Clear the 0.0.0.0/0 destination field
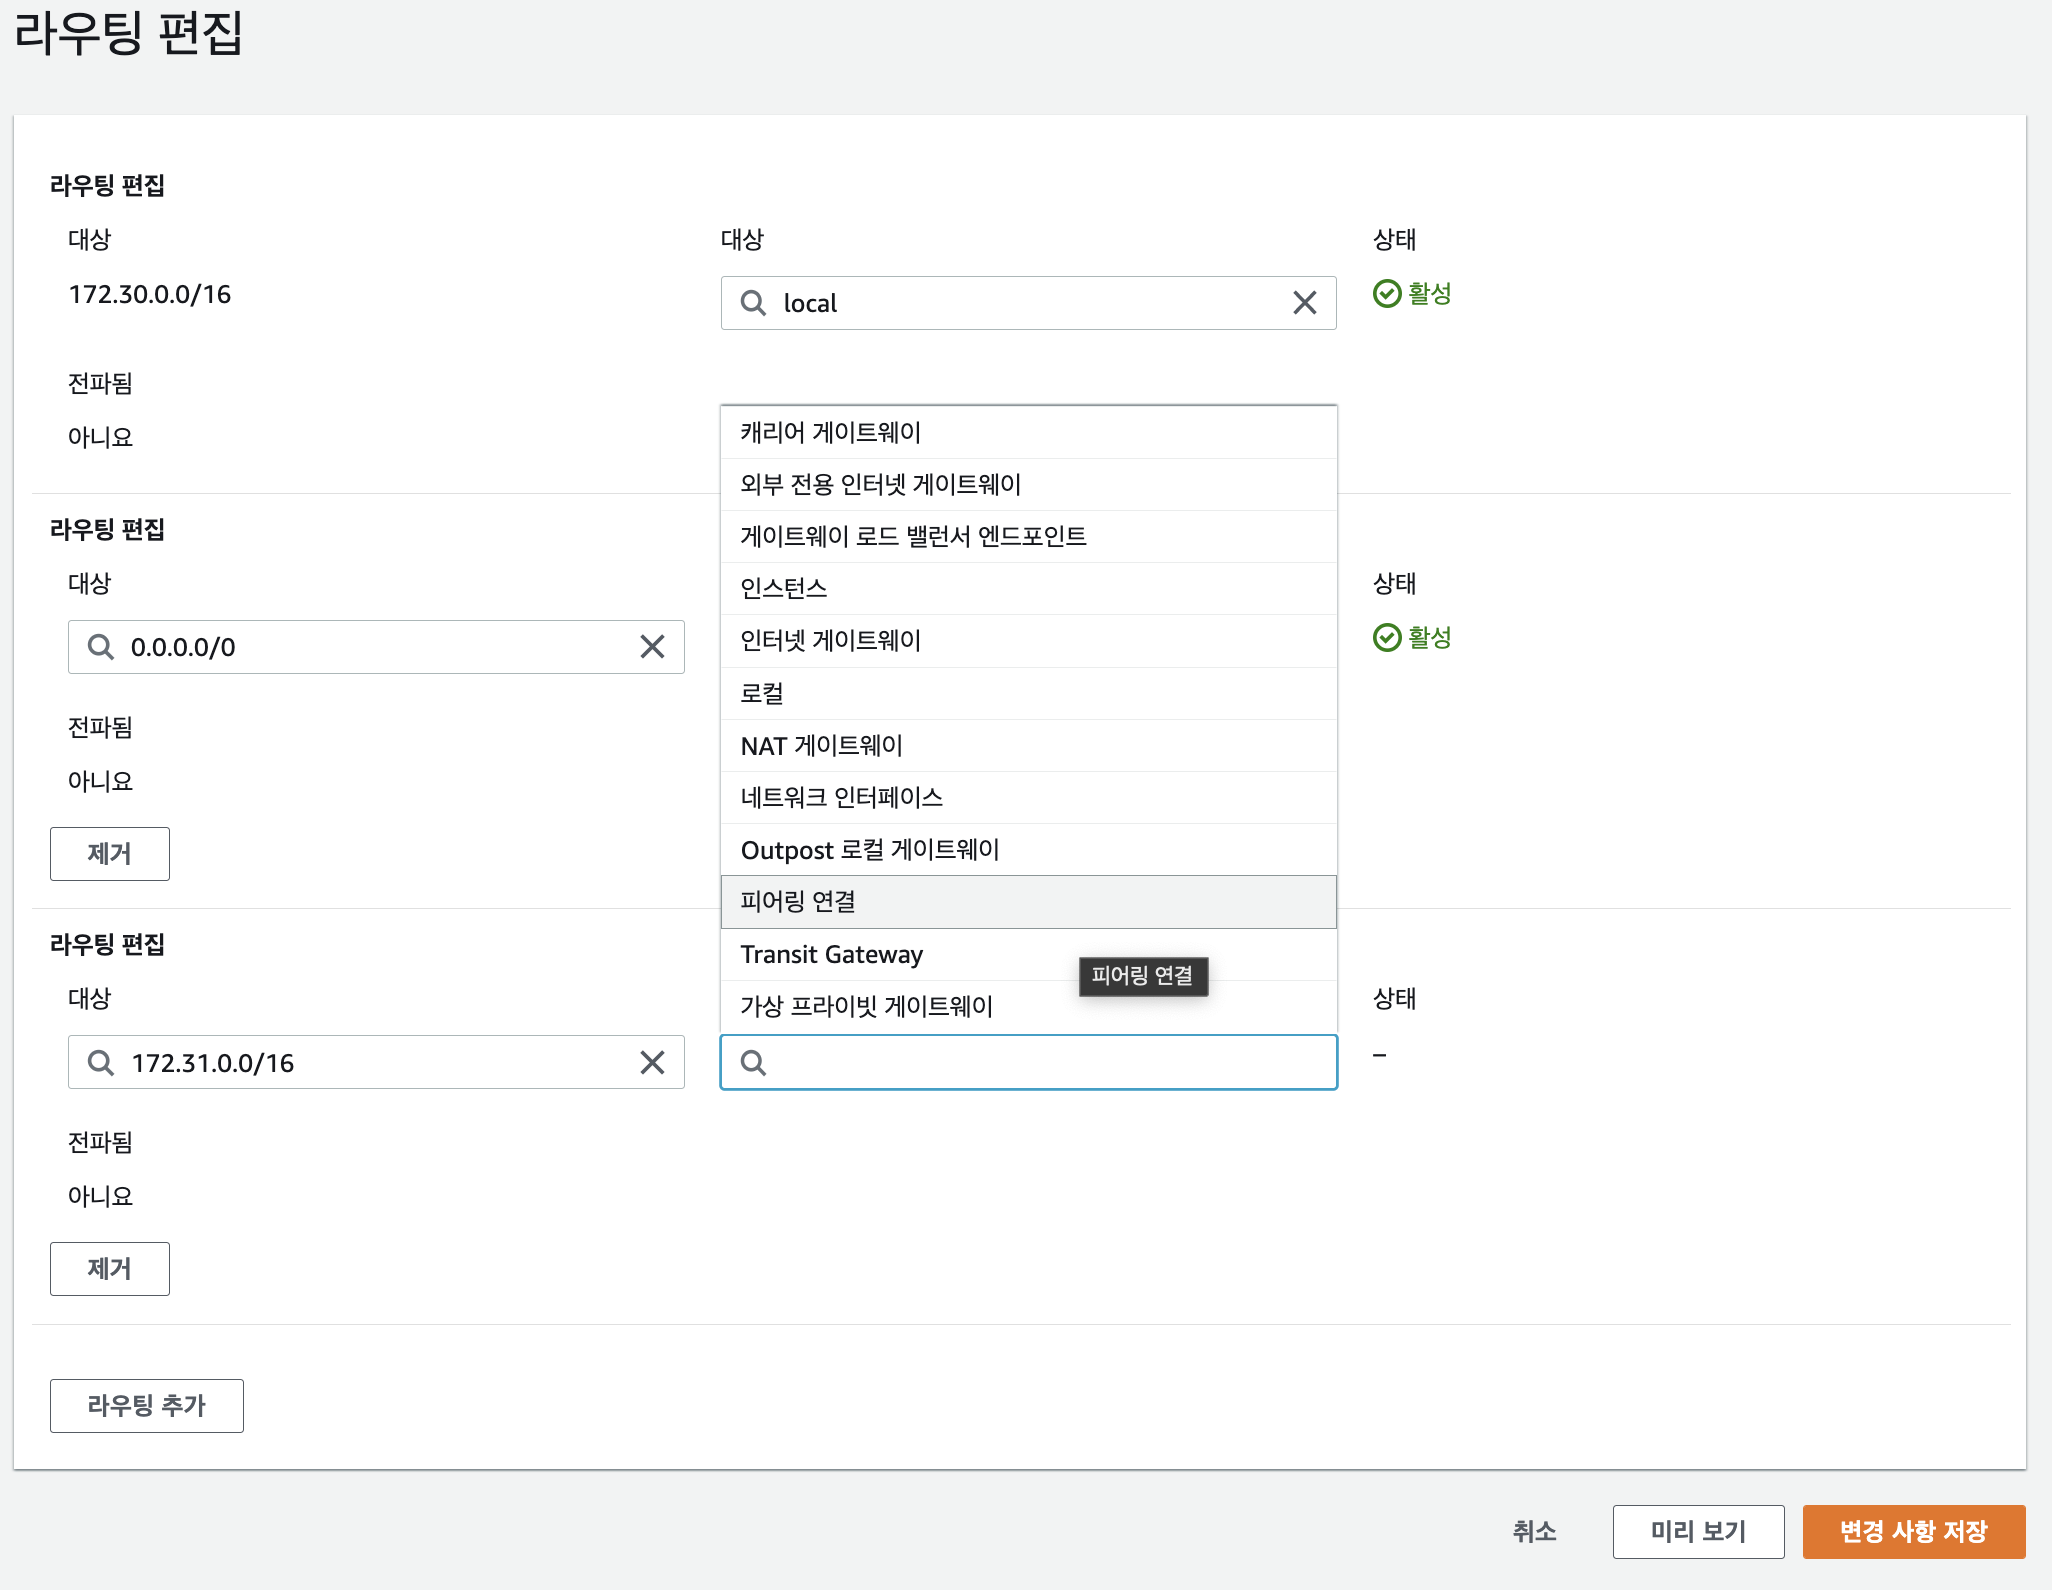The height and width of the screenshot is (1590, 2052). 652,647
